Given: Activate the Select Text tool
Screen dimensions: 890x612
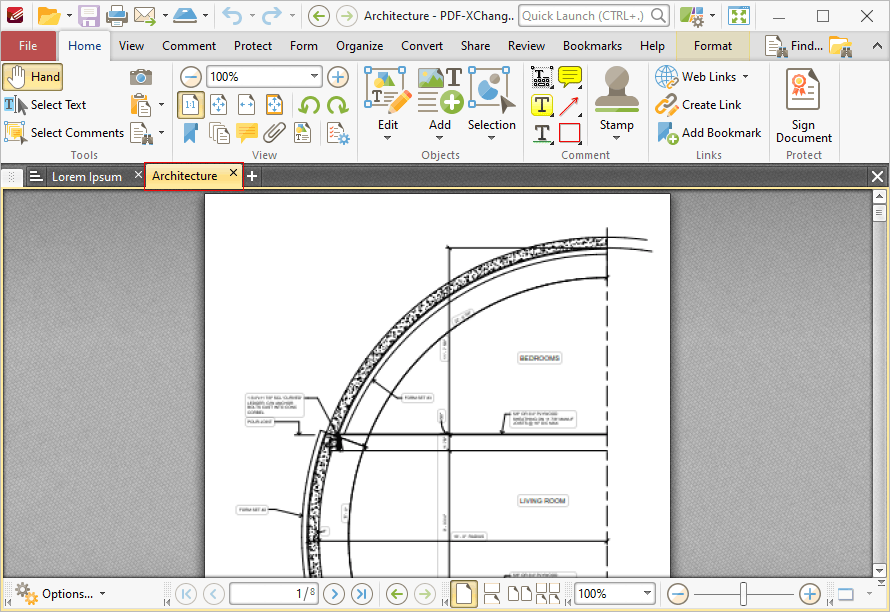Looking at the screenshot, I should point(45,105).
